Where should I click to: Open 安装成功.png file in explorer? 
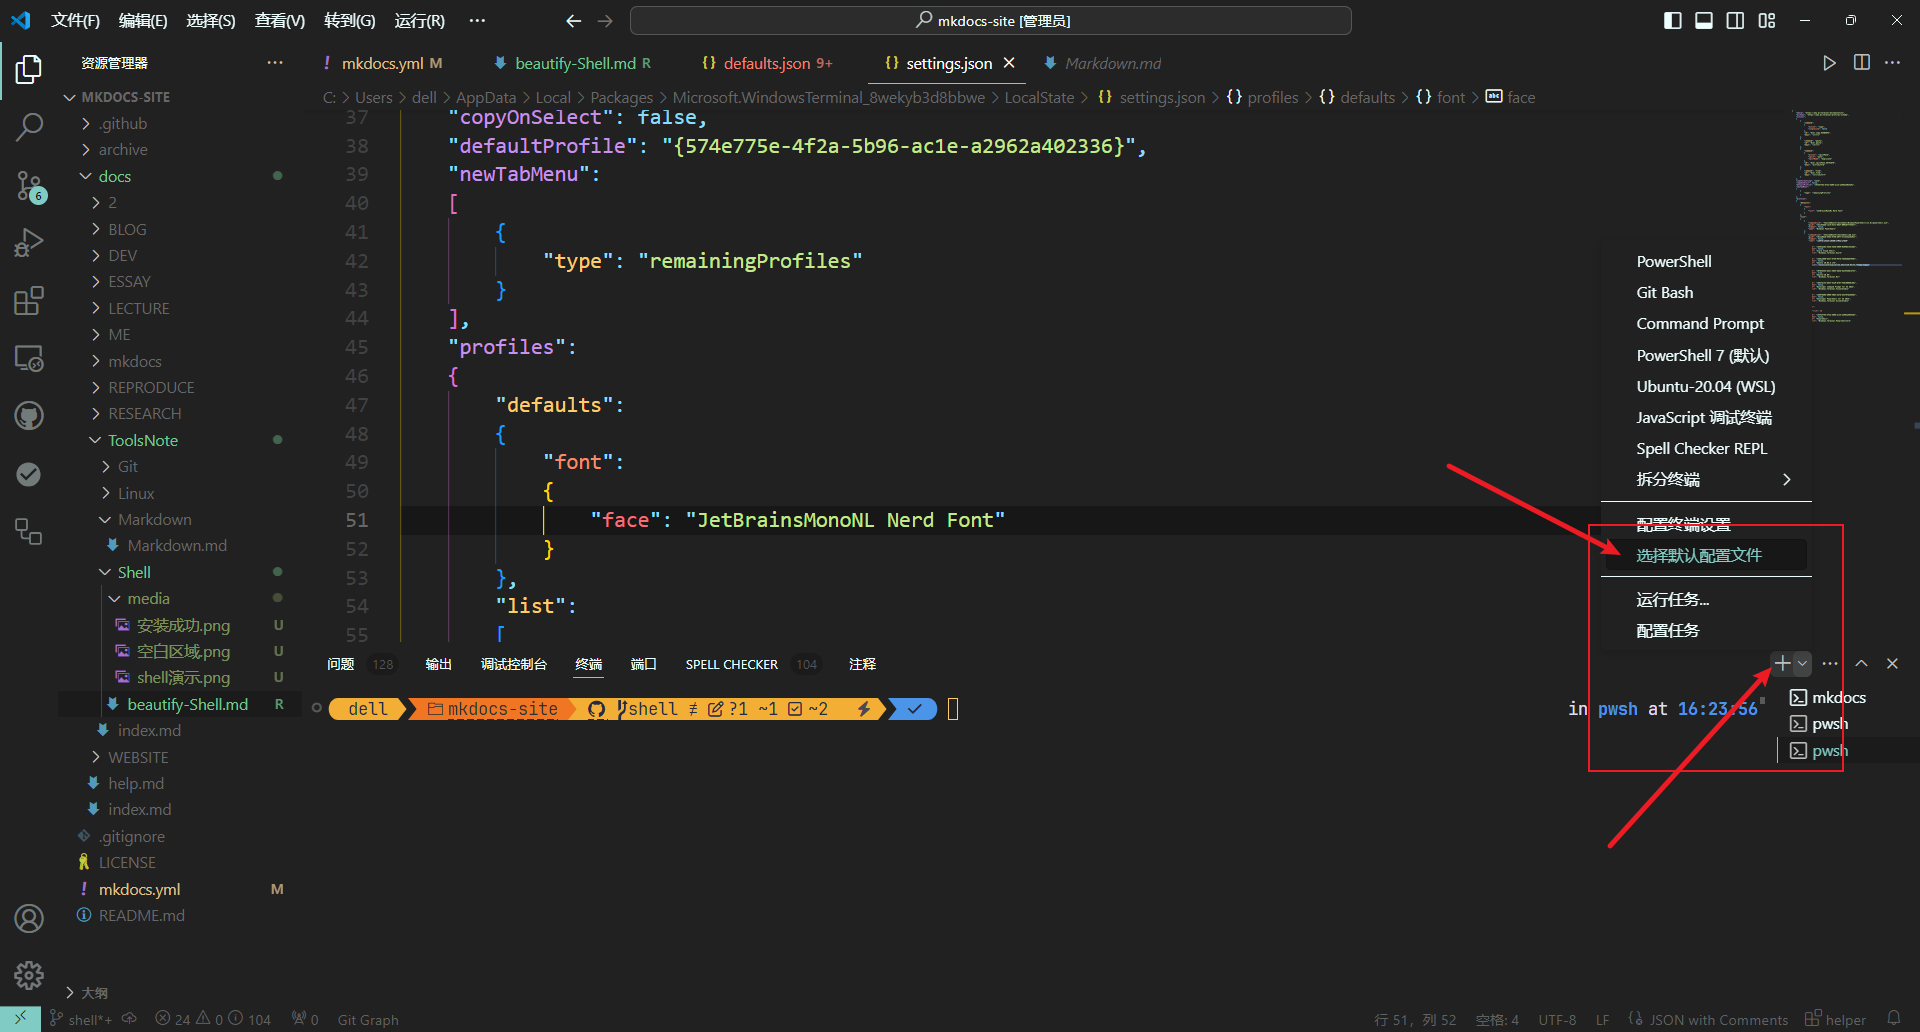pos(183,625)
